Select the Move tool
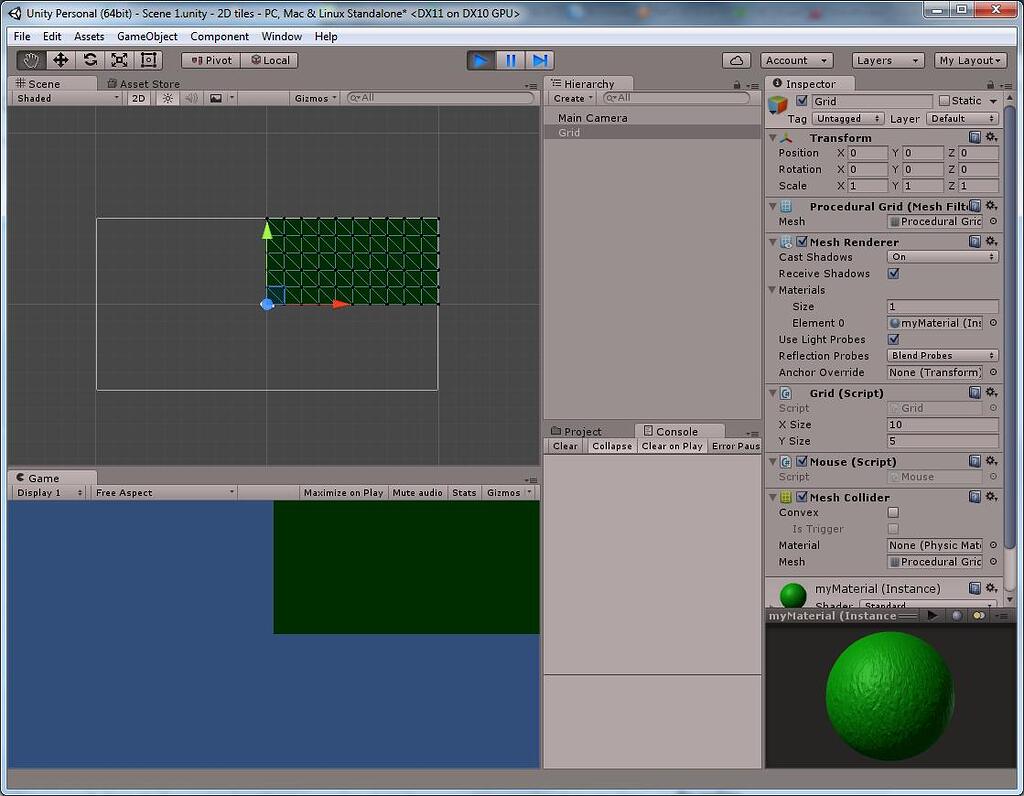 60,60
